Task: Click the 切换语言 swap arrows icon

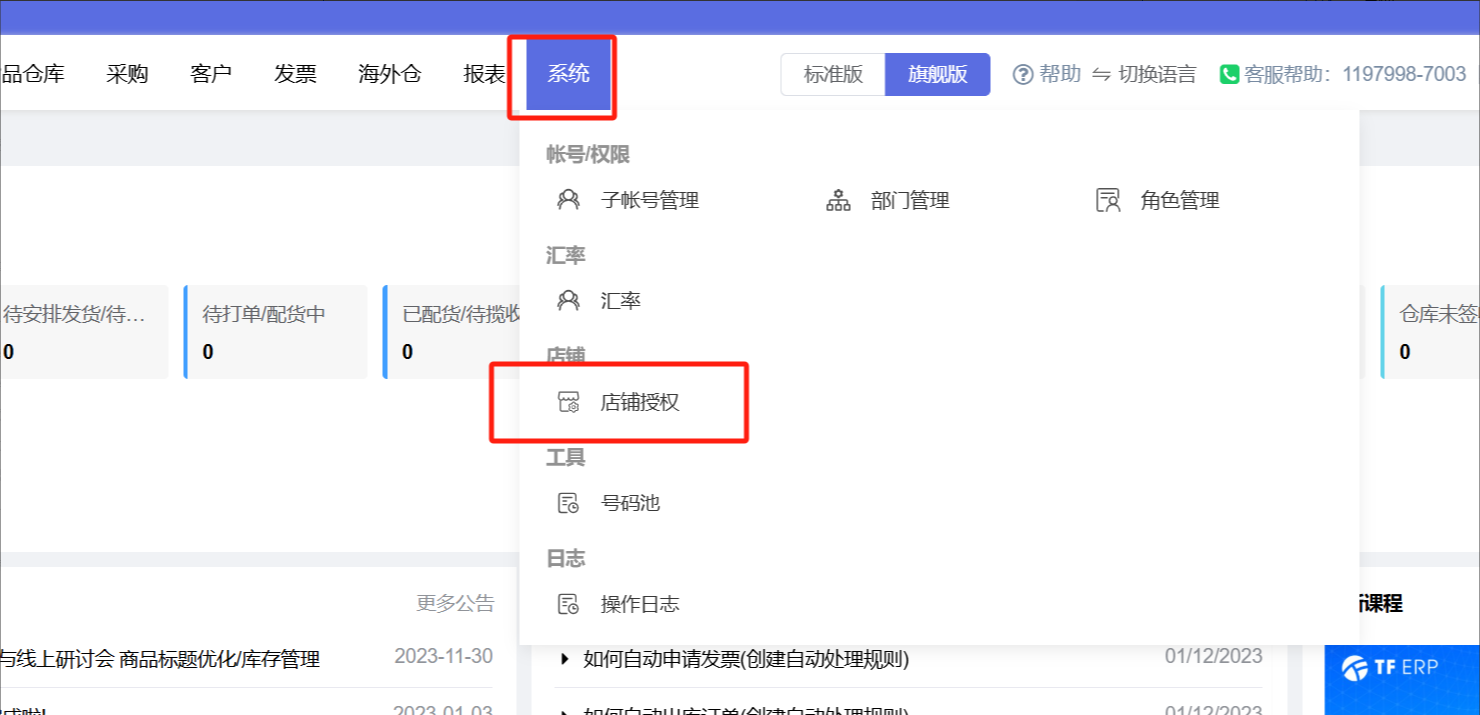Action: click(x=1101, y=74)
